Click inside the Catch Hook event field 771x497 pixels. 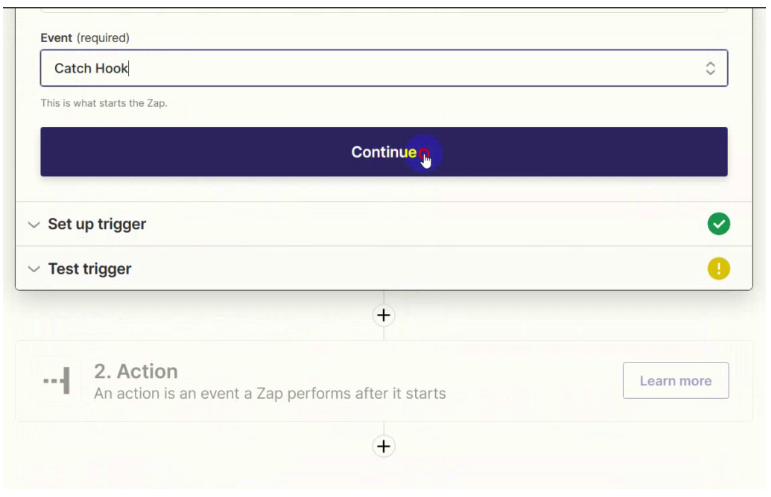(384, 68)
